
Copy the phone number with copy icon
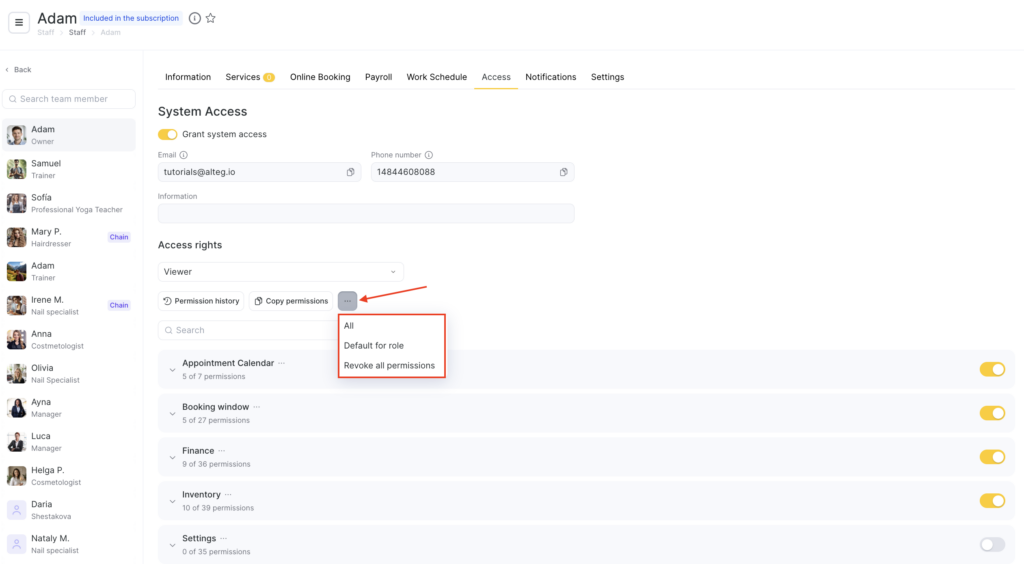pos(563,172)
